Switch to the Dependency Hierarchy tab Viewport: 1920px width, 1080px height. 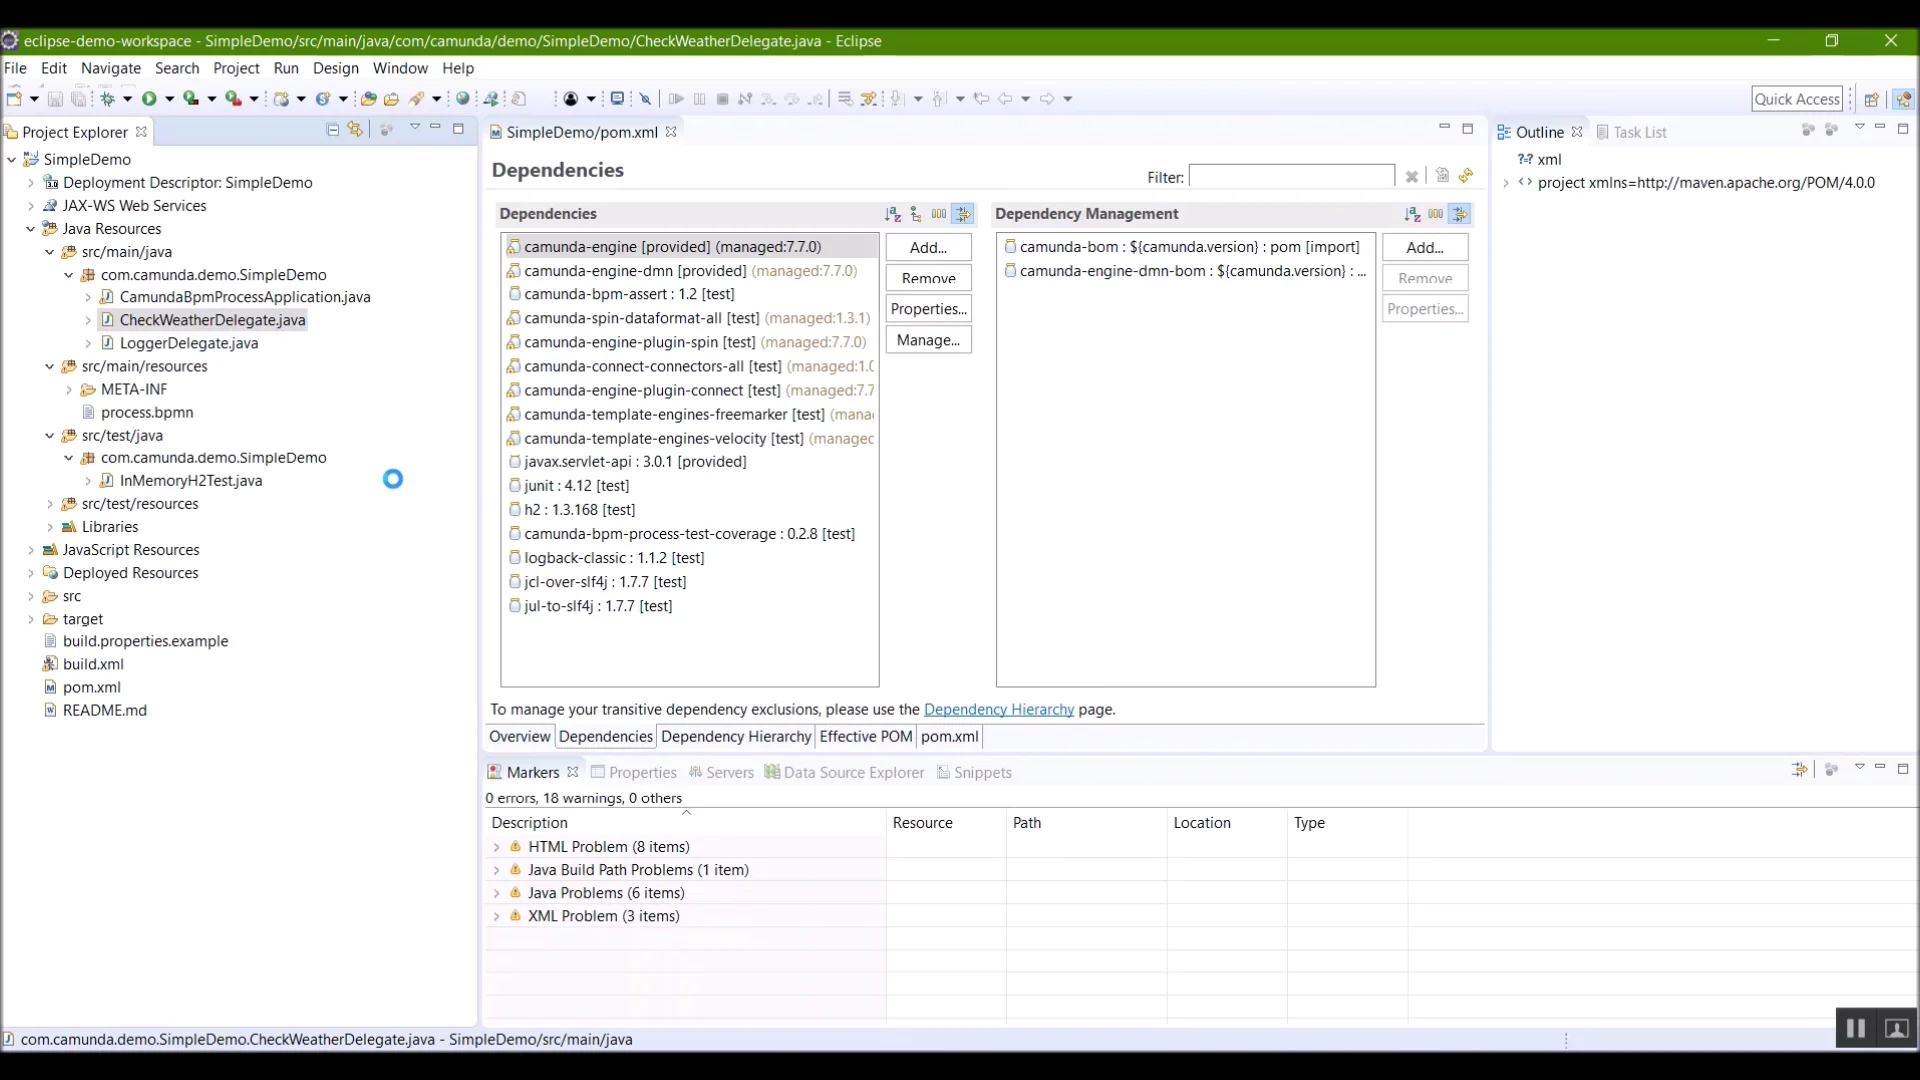736,737
